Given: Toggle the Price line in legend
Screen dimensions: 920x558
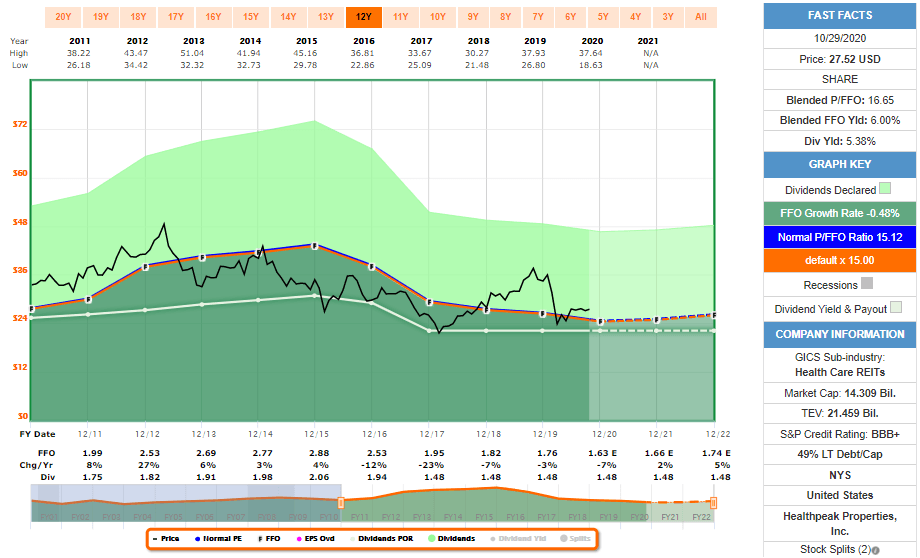Looking at the screenshot, I should pos(166,539).
